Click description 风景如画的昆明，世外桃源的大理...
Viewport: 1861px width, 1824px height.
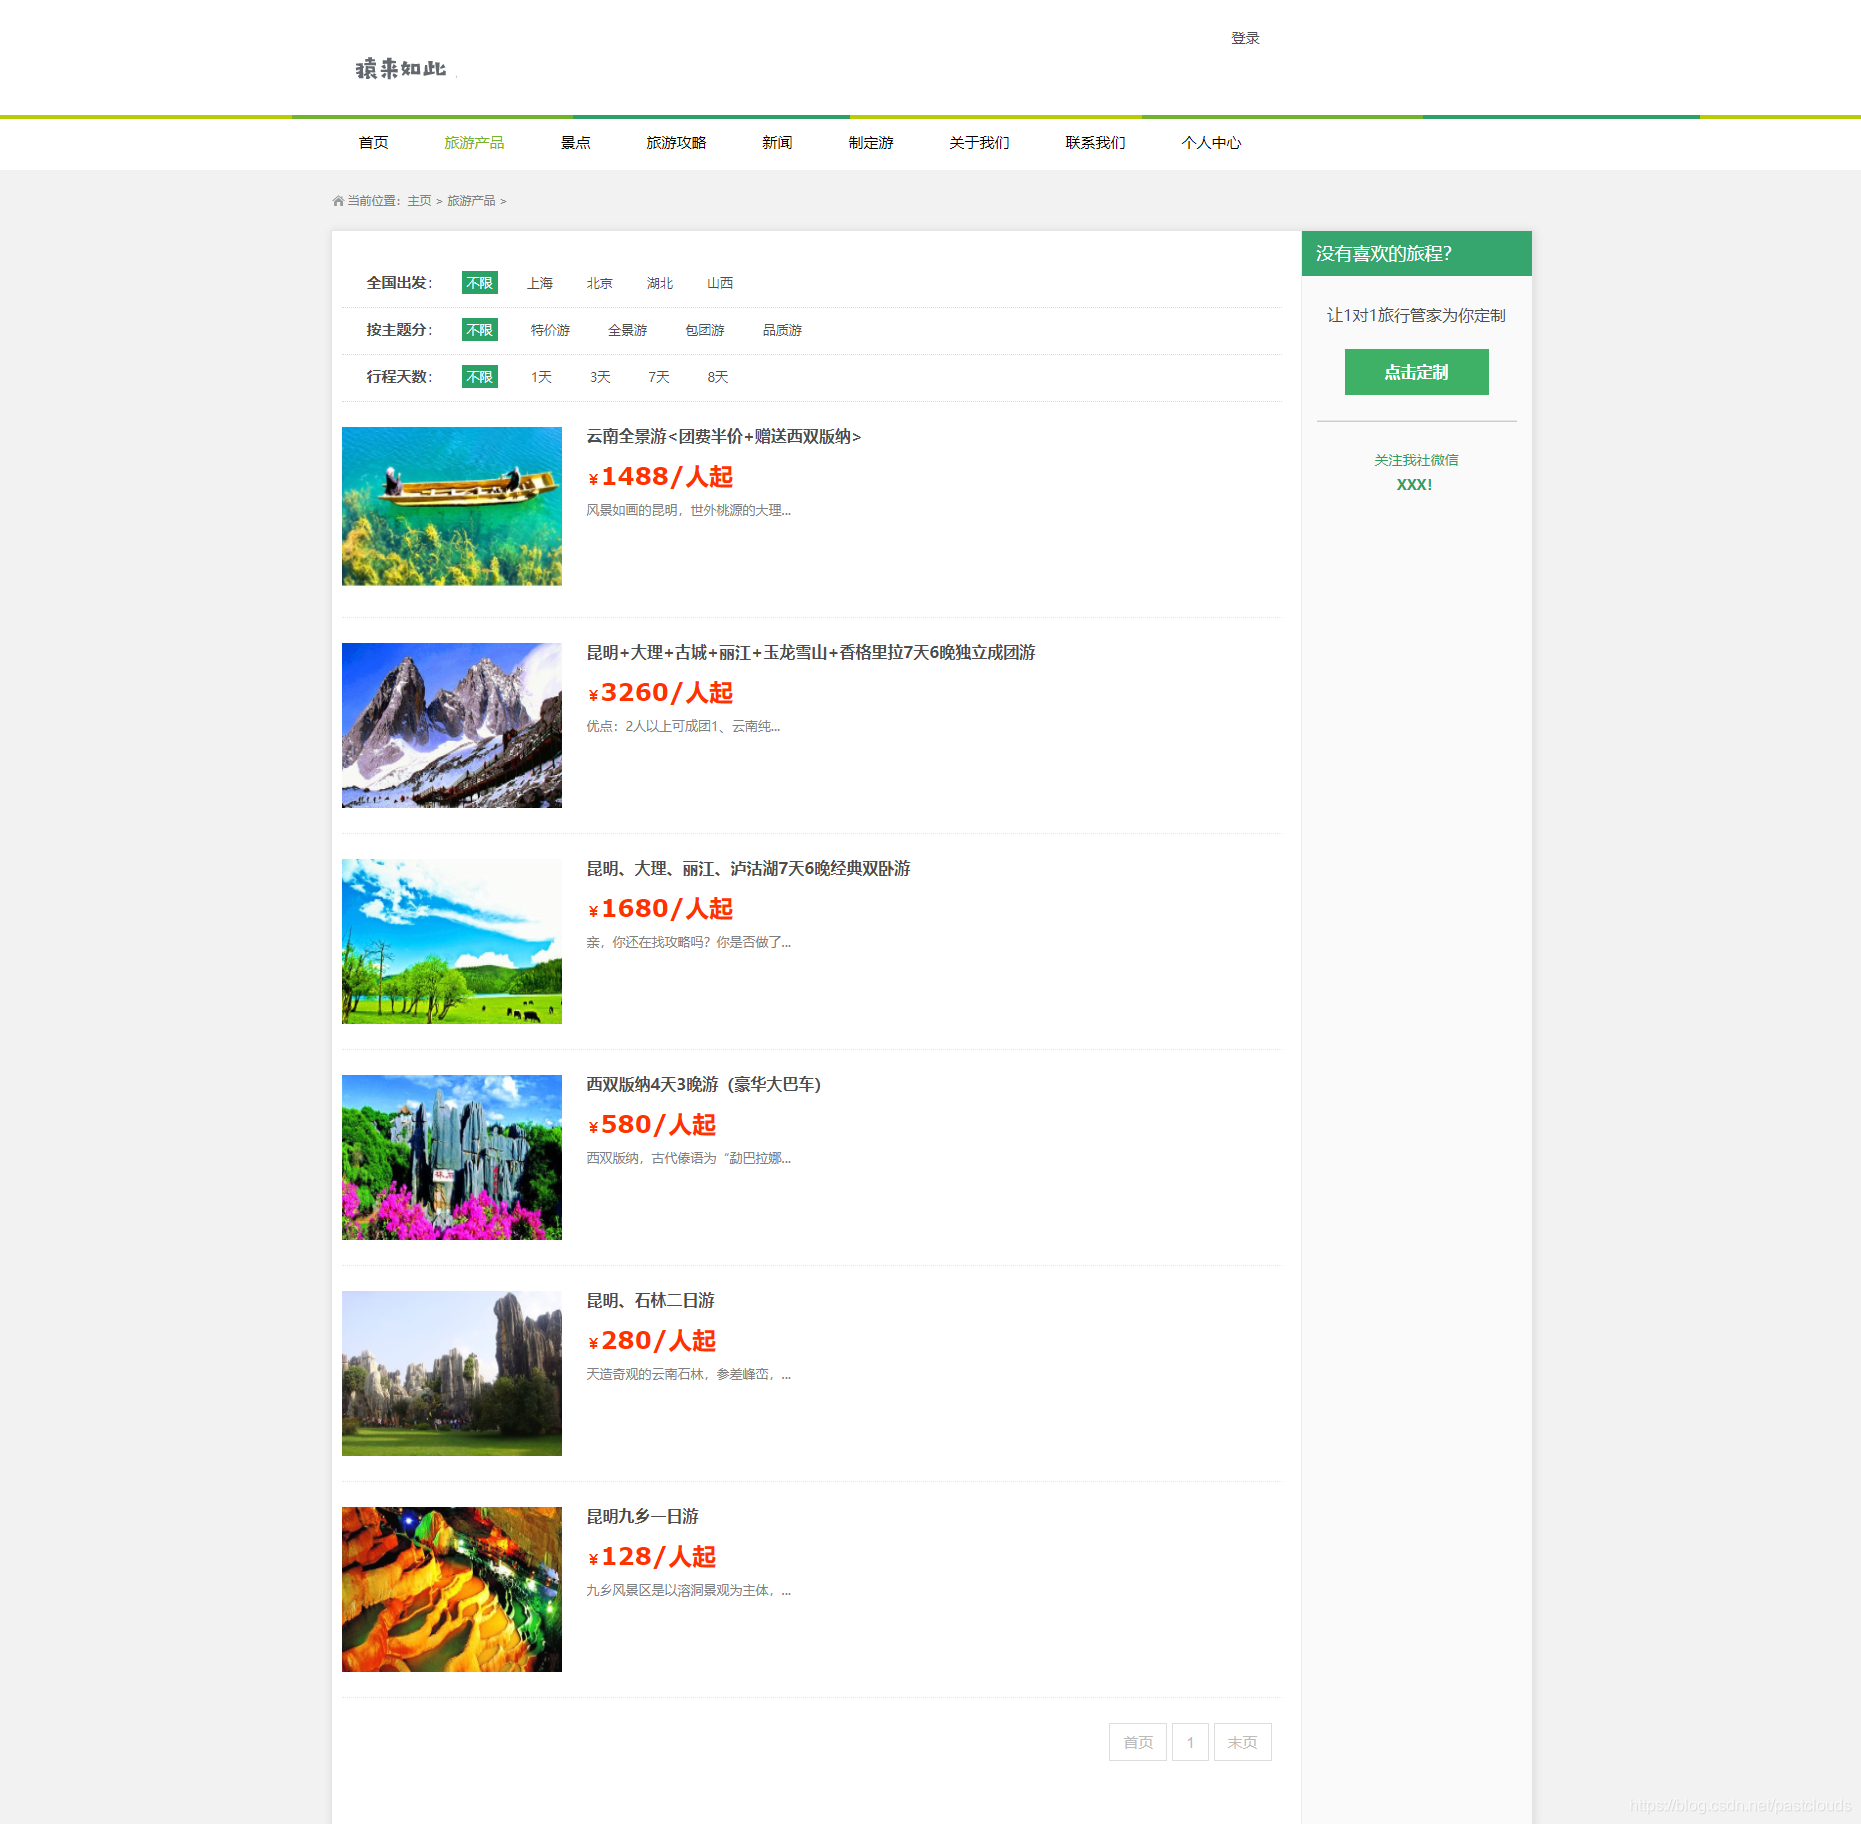[x=688, y=510]
